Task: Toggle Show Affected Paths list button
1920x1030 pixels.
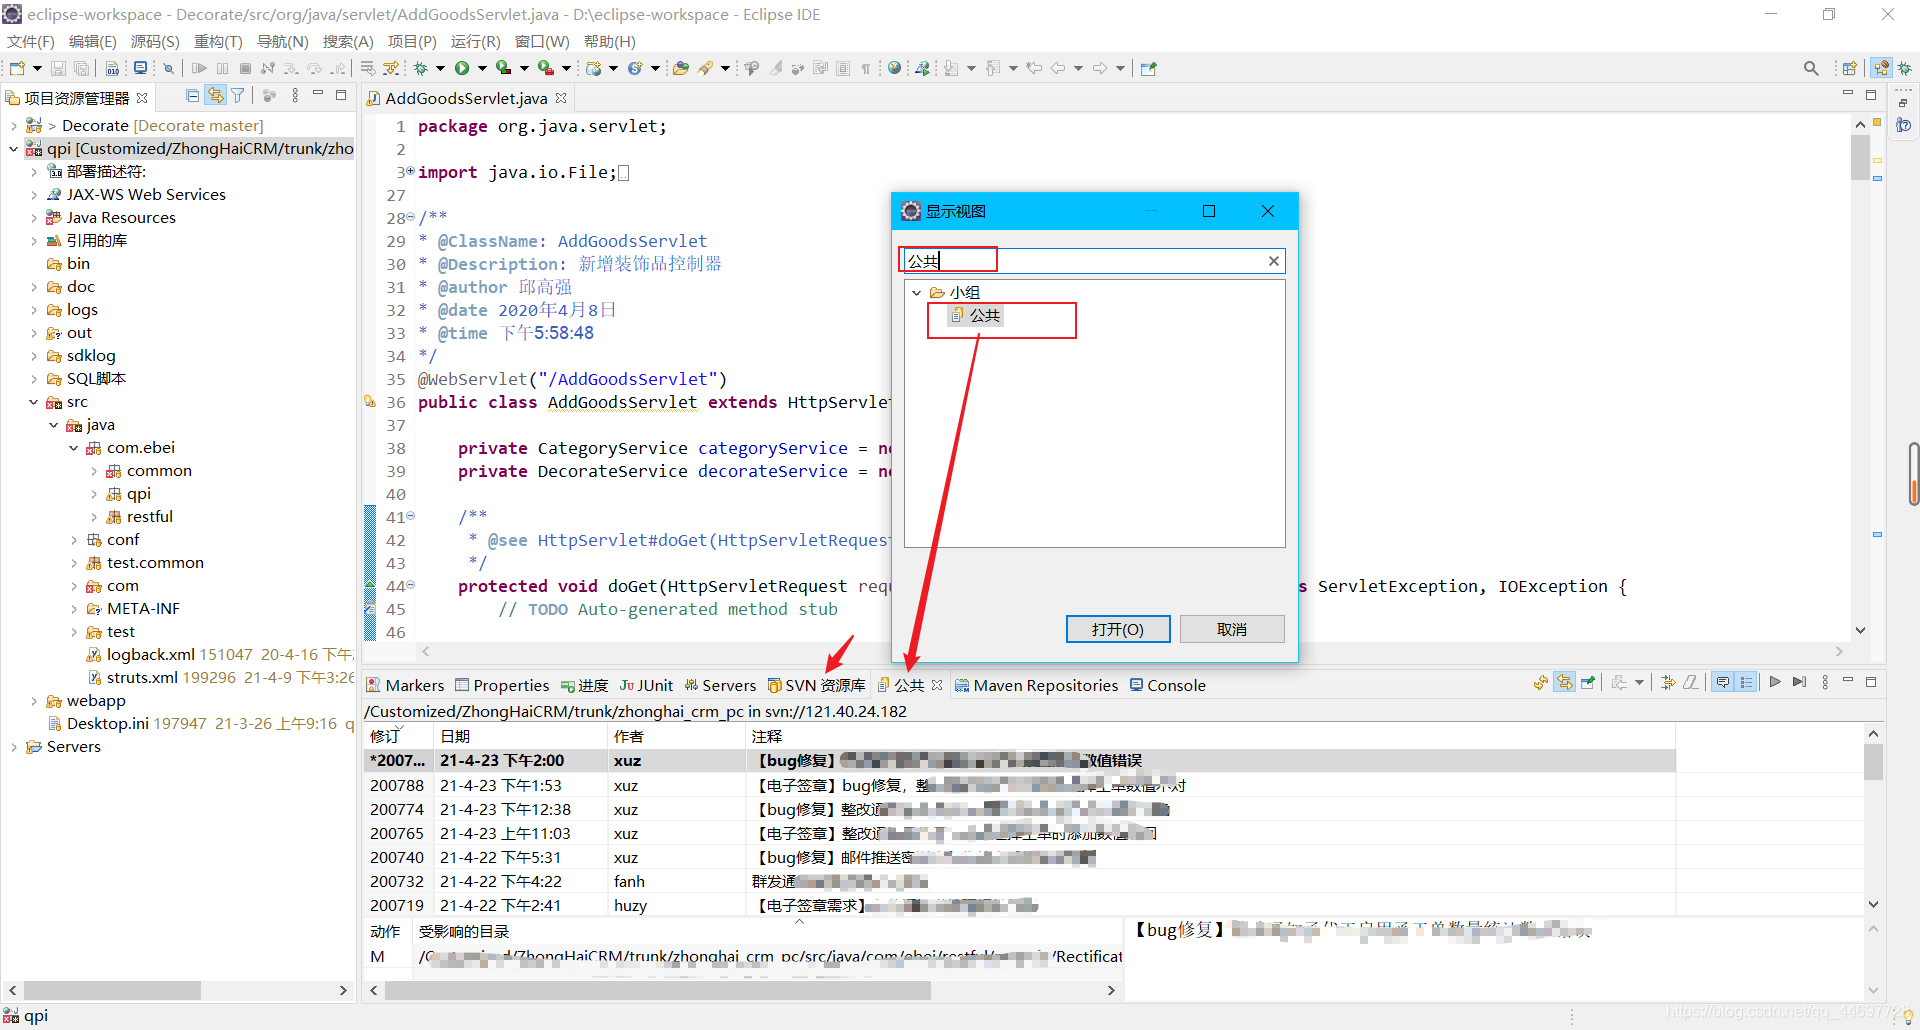Action: coord(1746,683)
